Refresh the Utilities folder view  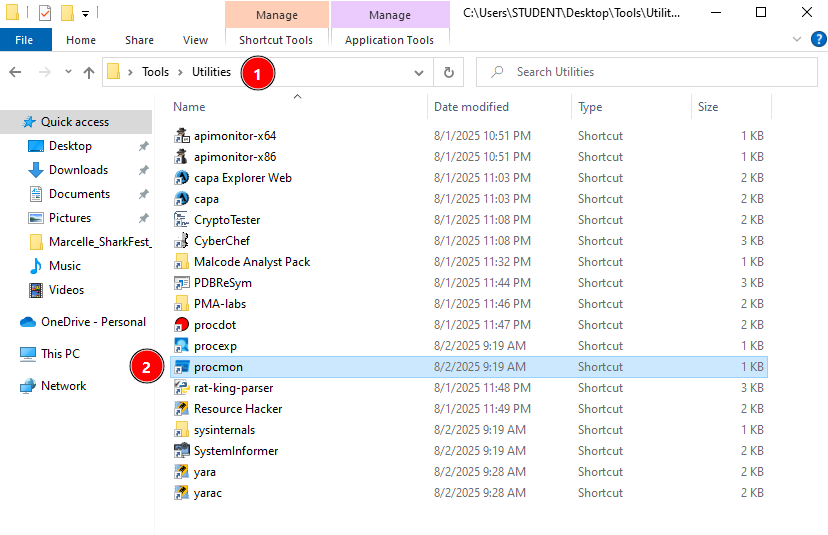(x=449, y=72)
